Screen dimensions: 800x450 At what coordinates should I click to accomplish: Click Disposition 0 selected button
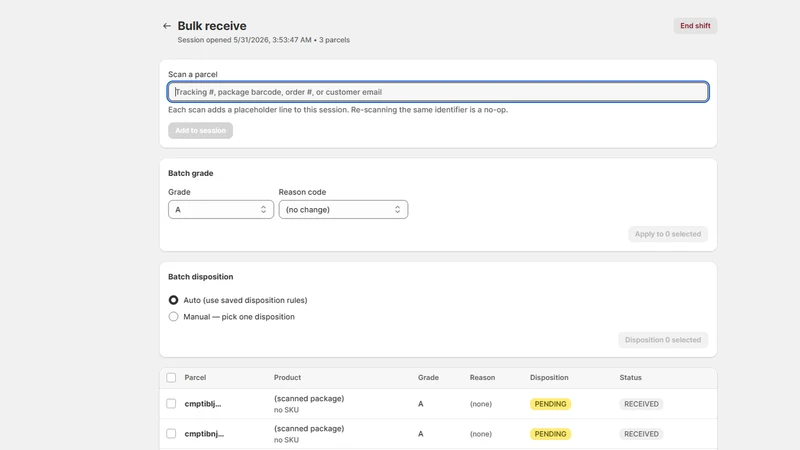tap(663, 340)
